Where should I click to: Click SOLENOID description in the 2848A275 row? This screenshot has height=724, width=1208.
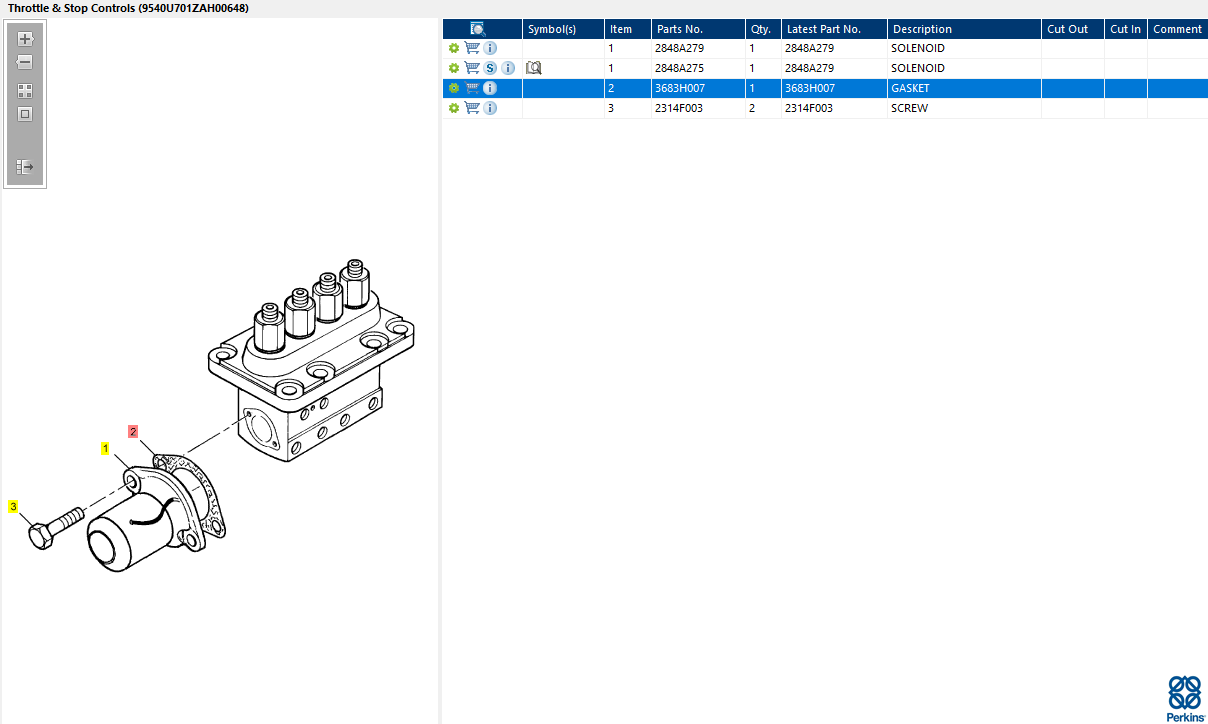click(x=918, y=68)
